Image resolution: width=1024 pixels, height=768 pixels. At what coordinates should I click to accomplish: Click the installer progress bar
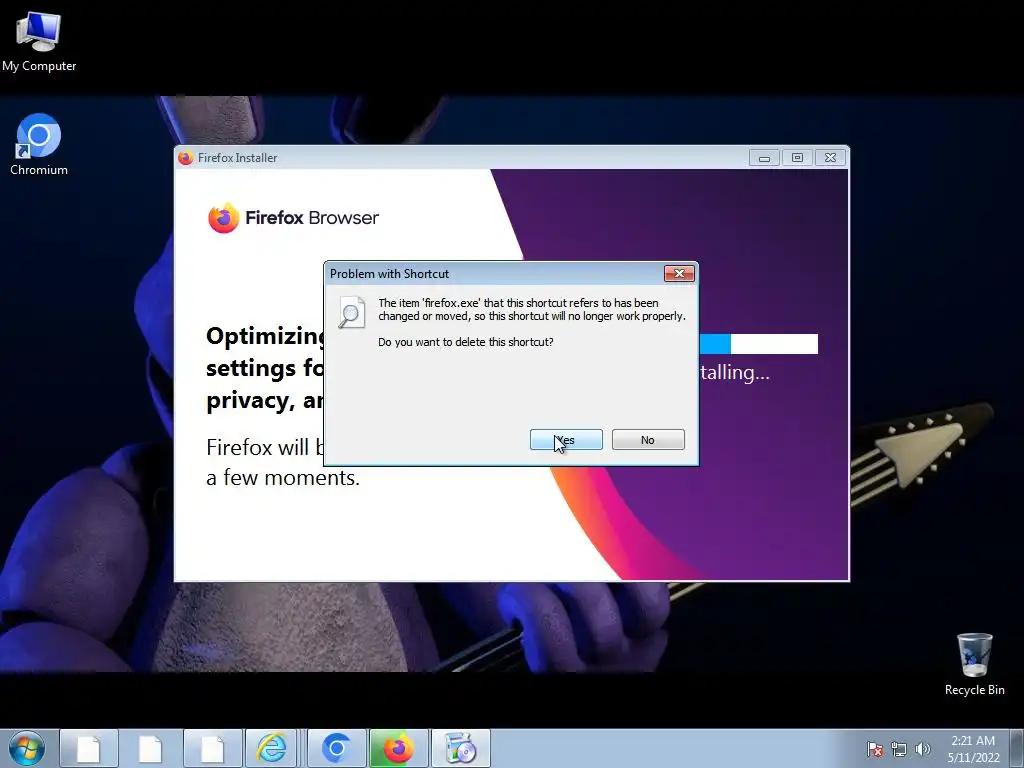coord(758,344)
